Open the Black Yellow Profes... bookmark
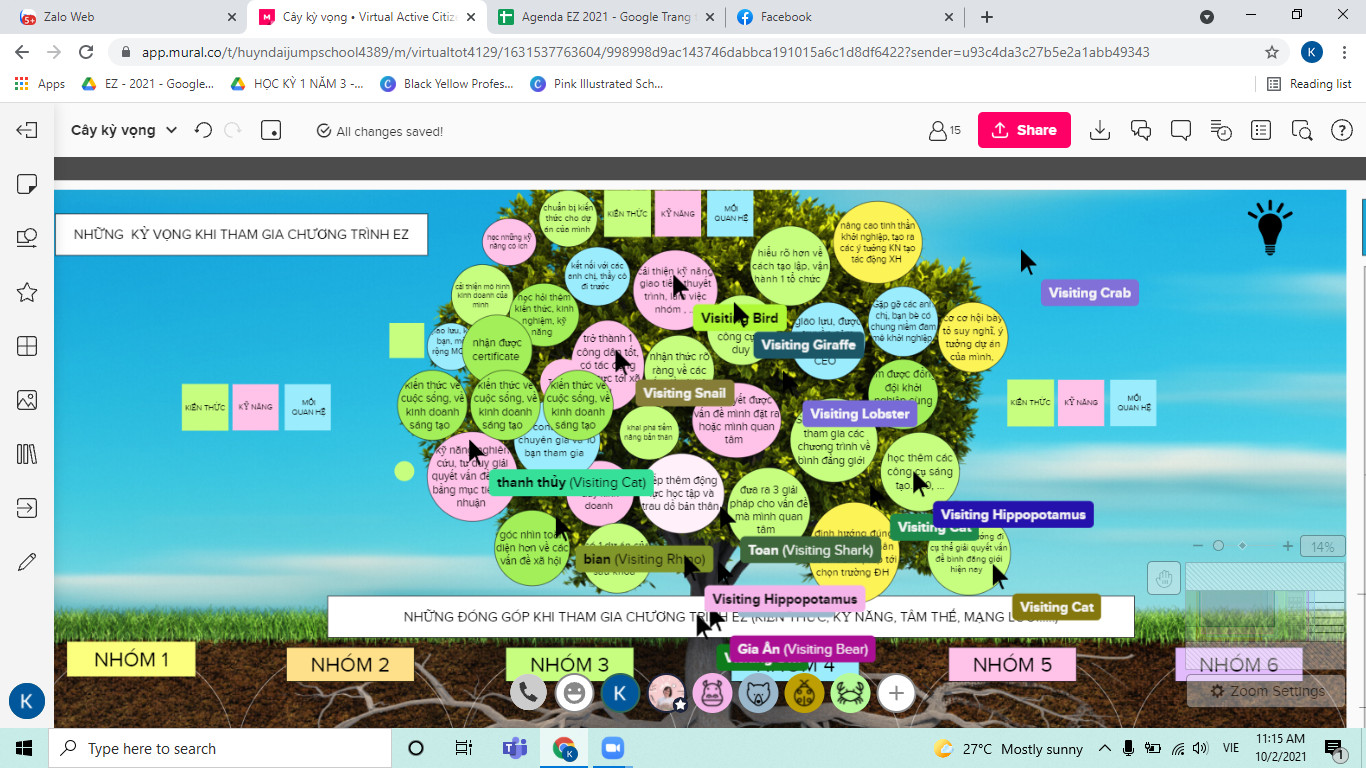Viewport: 1366px width, 768px height. click(x=447, y=84)
